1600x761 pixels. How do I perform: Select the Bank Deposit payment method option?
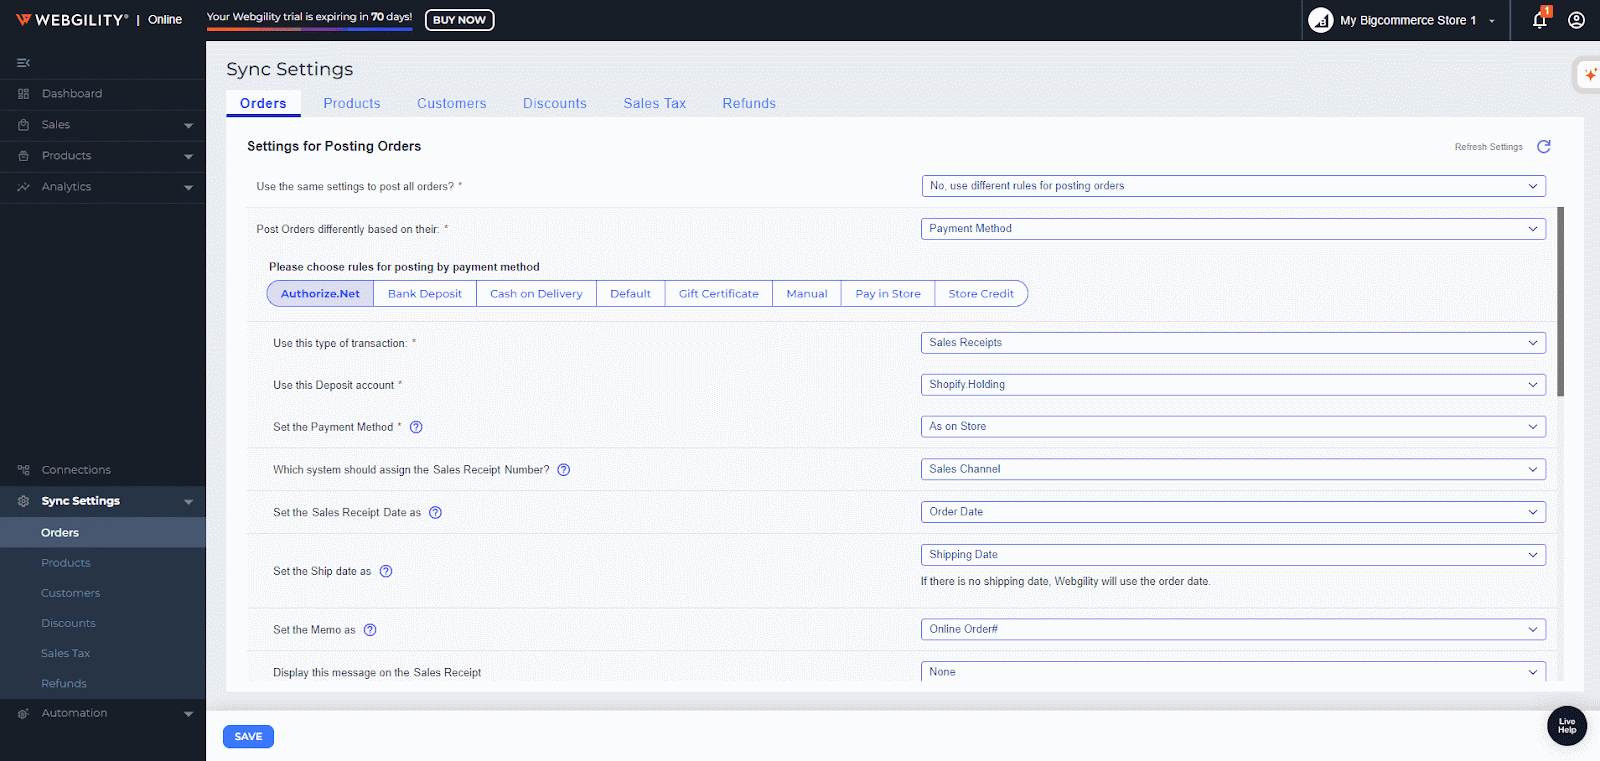pyautogui.click(x=425, y=294)
